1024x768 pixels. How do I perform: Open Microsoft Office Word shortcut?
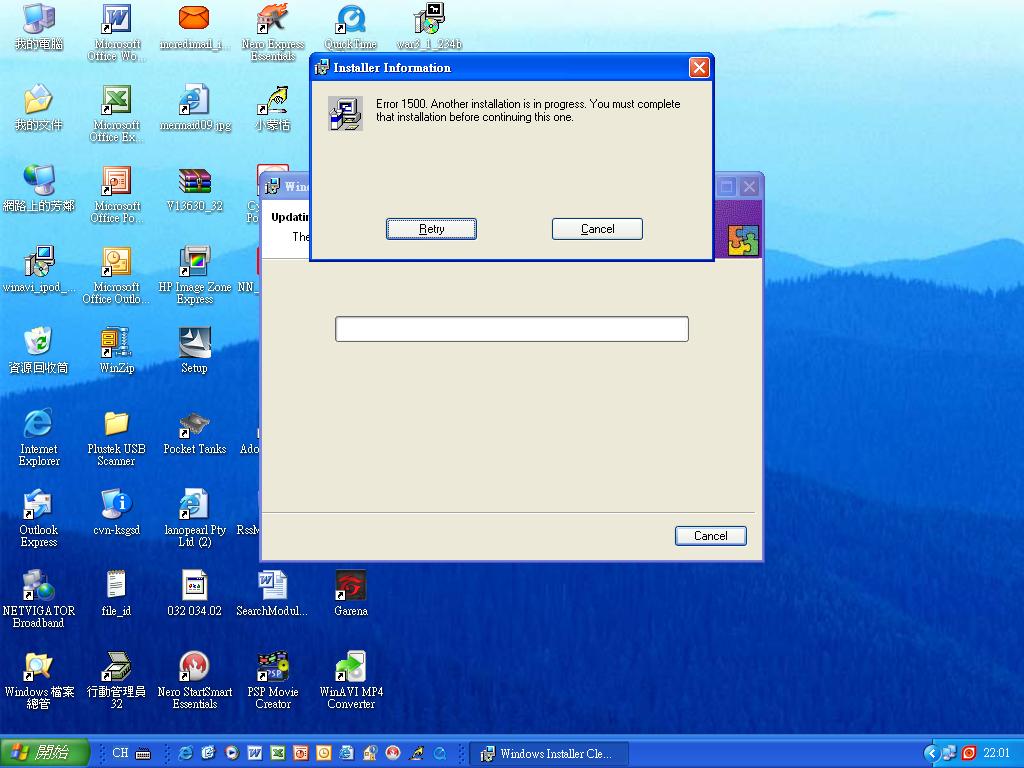tap(116, 33)
